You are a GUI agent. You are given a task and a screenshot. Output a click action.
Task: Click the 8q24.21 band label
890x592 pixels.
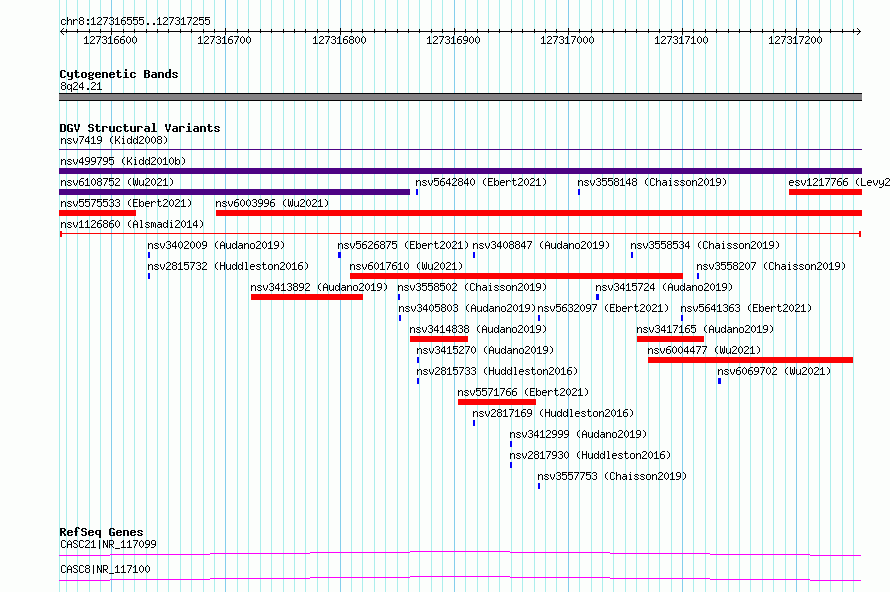point(81,86)
